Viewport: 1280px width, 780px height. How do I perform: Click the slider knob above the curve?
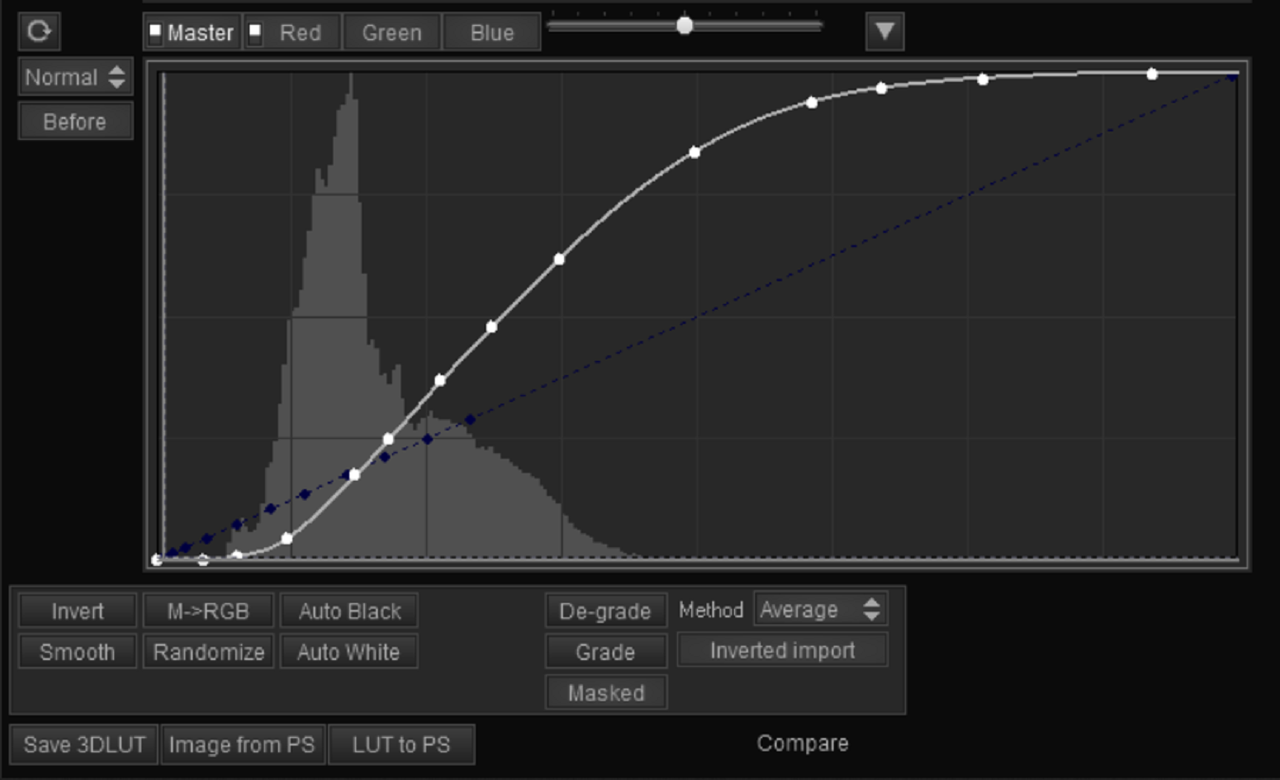(x=684, y=25)
